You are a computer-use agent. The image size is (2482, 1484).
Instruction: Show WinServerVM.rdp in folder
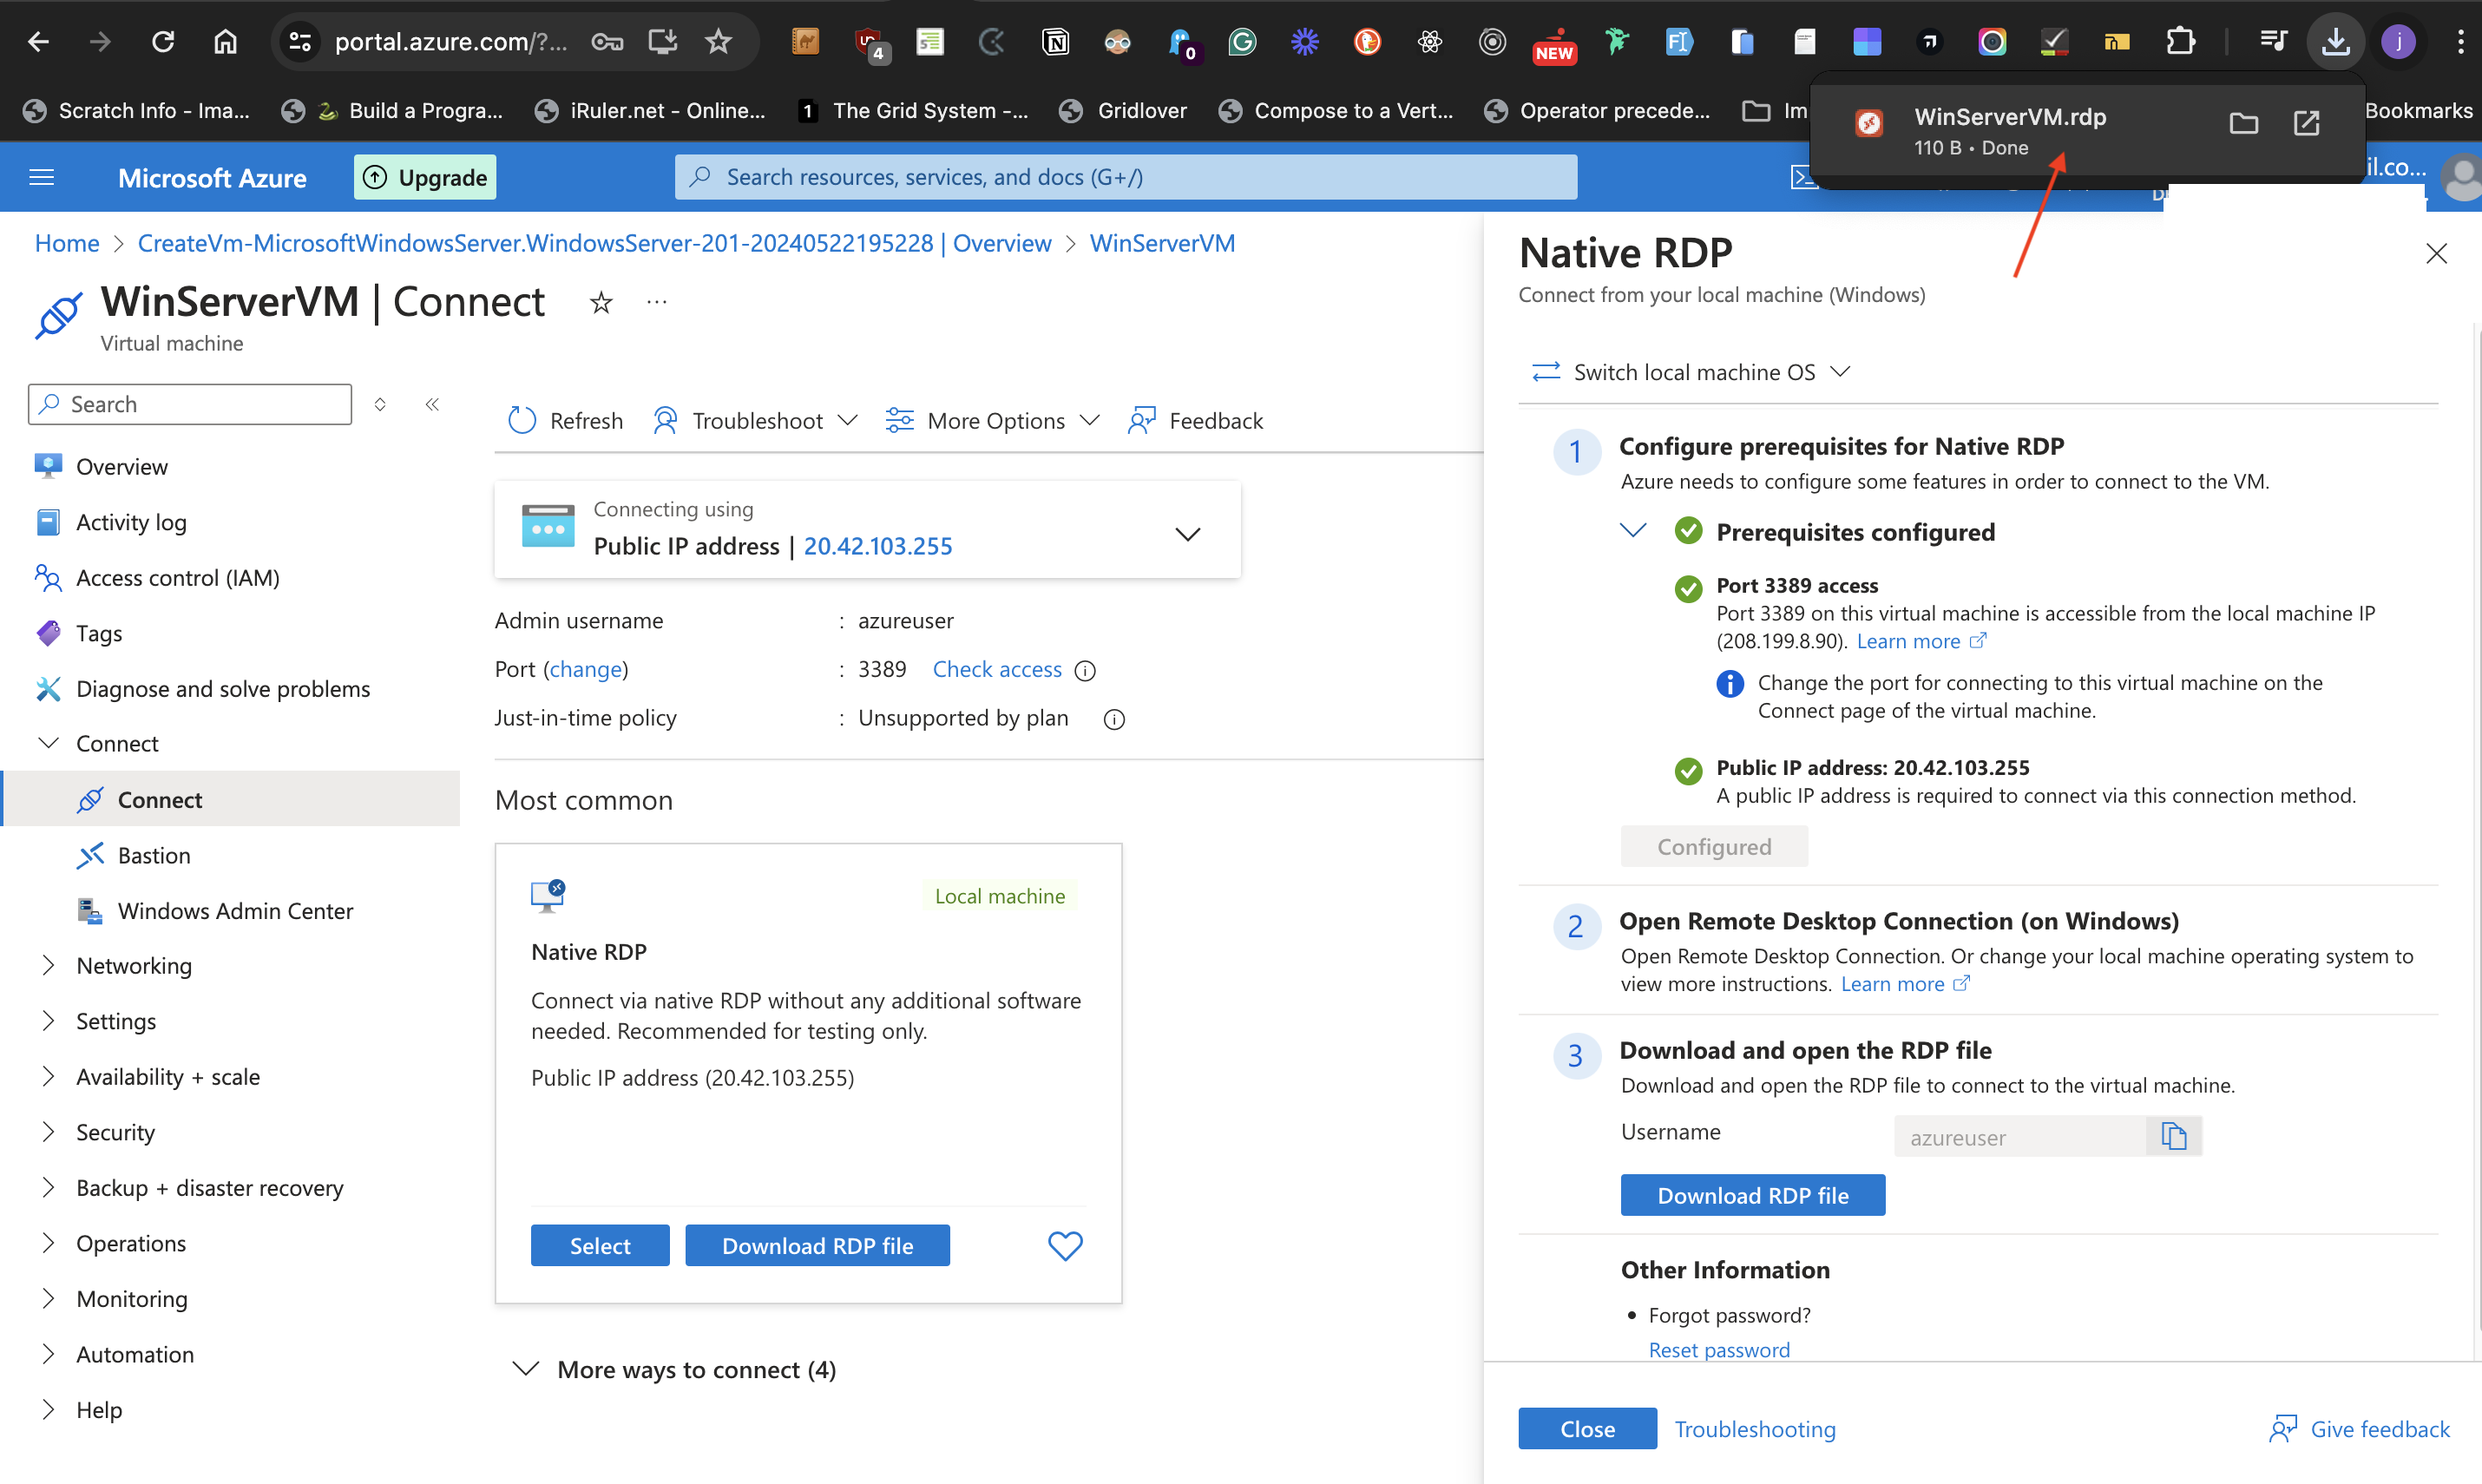pos(2243,123)
